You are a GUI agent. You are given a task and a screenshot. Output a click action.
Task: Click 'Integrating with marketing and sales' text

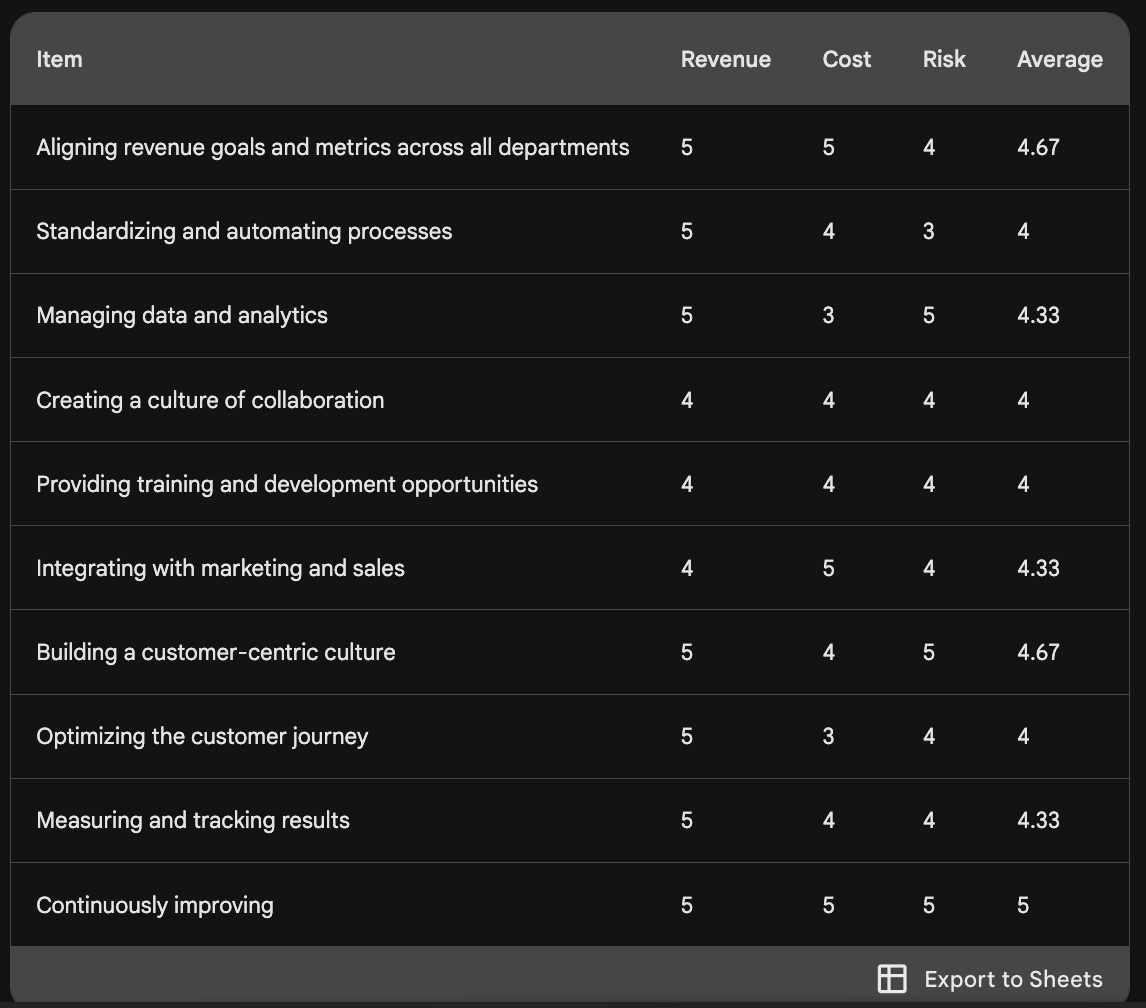(220, 568)
